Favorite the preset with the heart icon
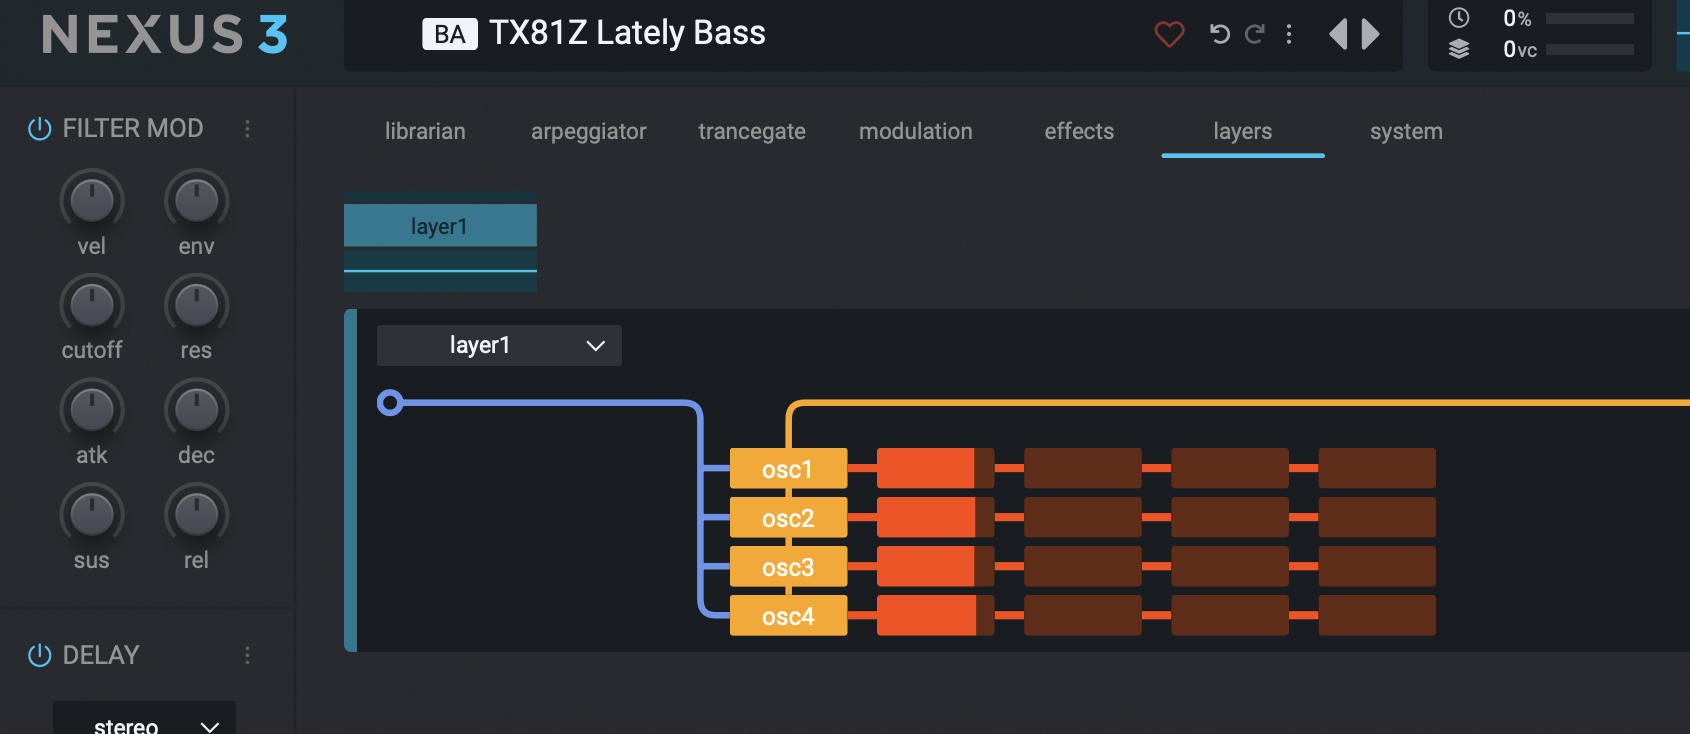Screen dimensions: 1690x734 pos(1169,34)
